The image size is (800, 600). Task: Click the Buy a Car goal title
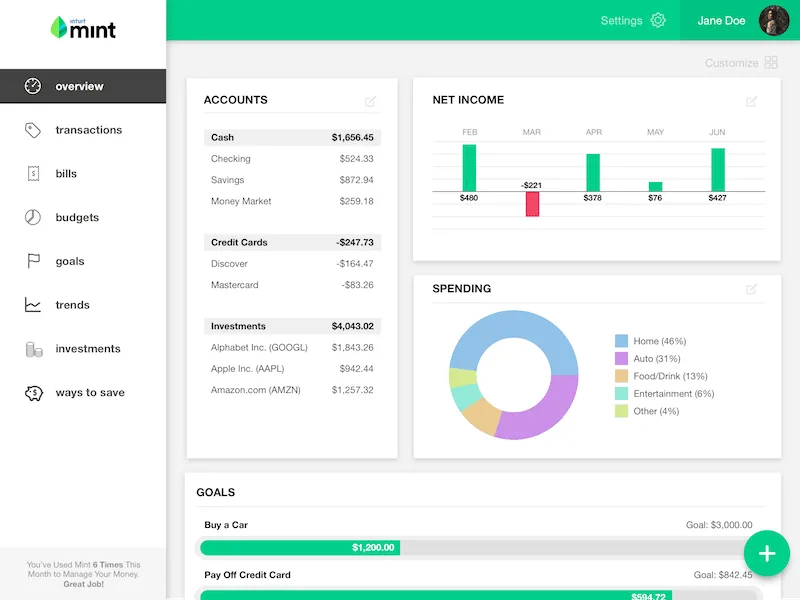point(226,525)
